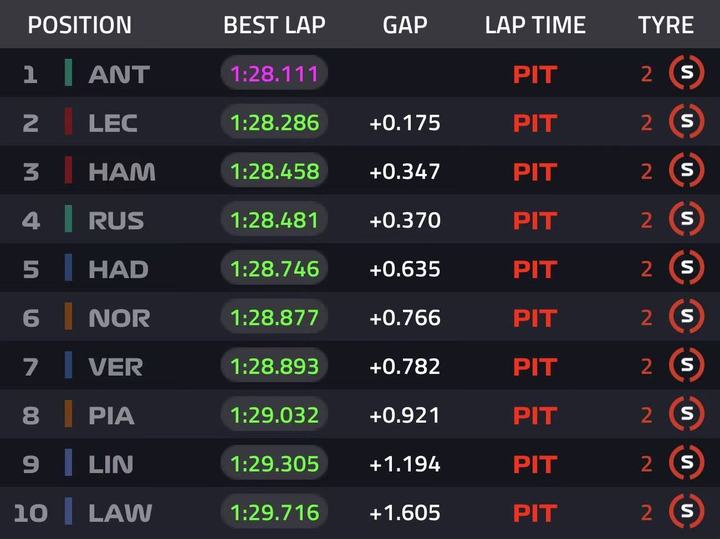Click the soft tyre icon in RUS's row
The image size is (720, 539).
686,219
